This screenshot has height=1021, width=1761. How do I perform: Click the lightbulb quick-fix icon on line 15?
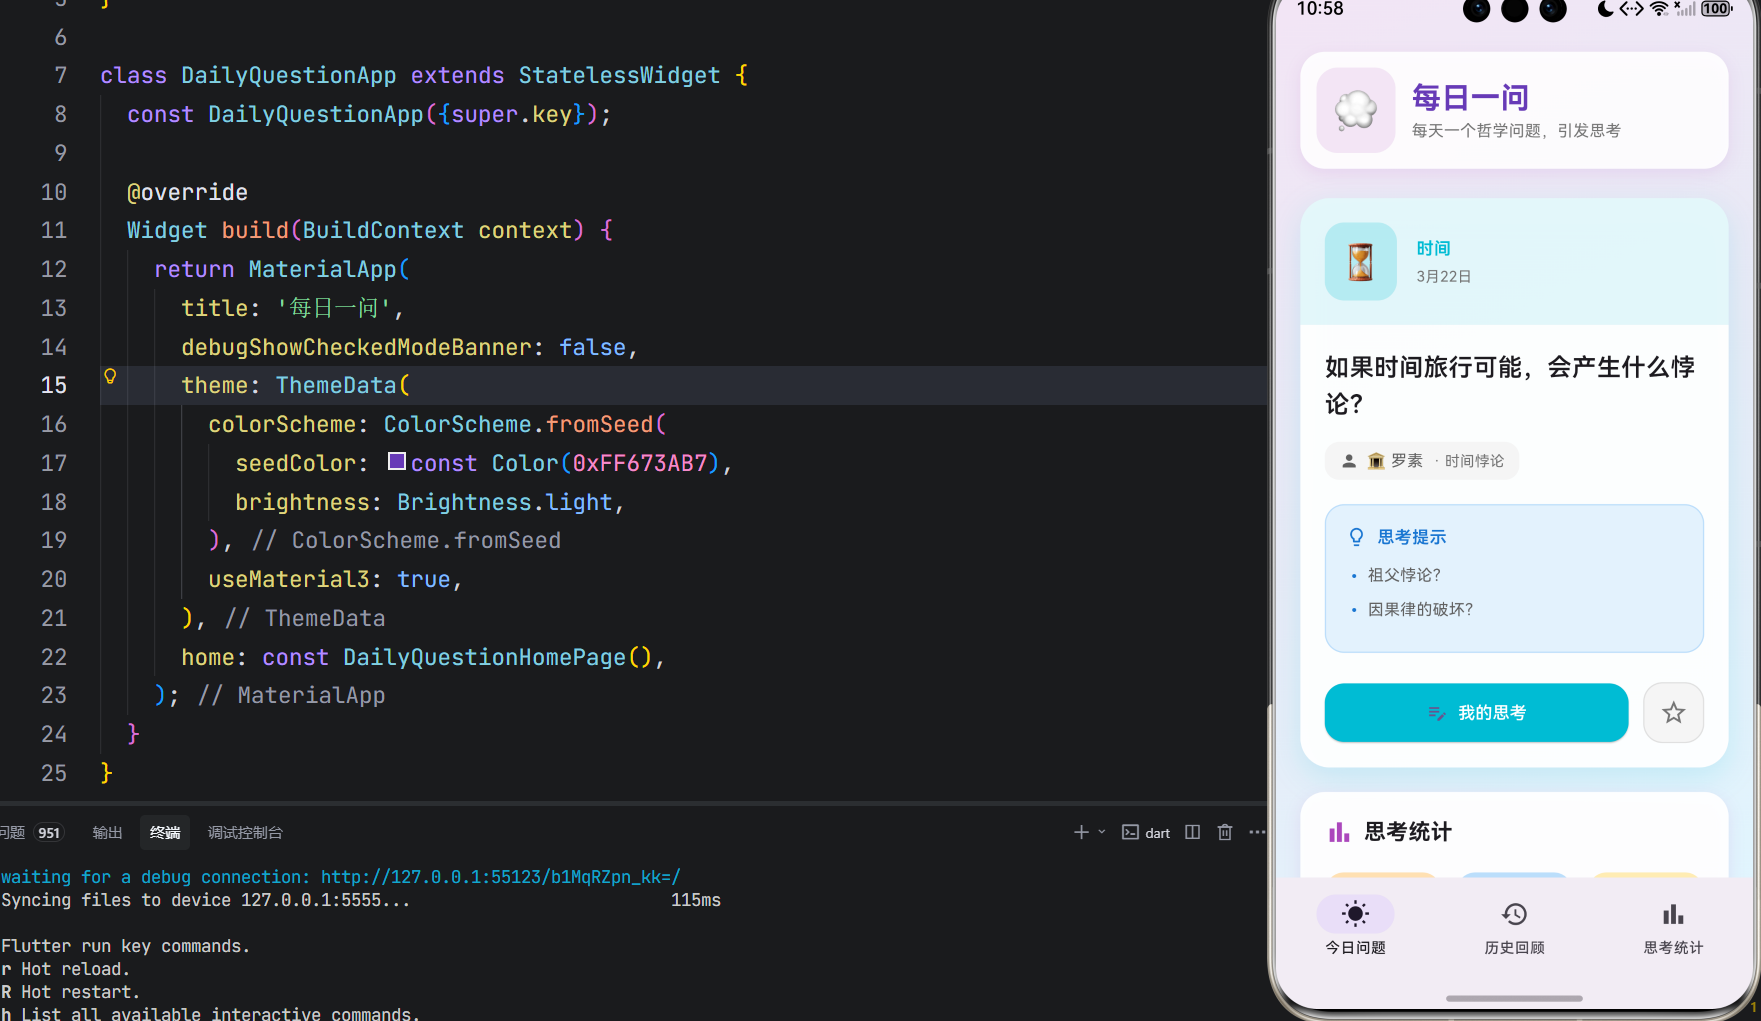point(110,377)
